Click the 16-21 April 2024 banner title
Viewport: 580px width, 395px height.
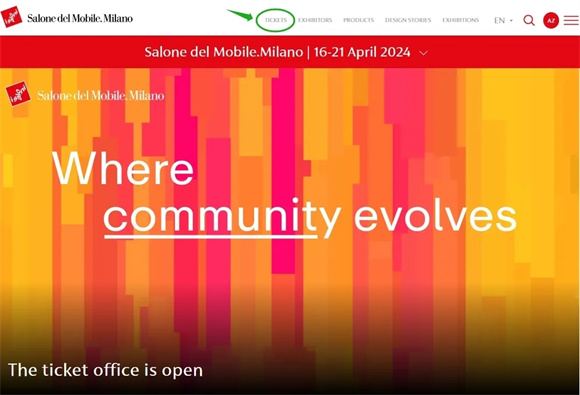tap(277, 52)
